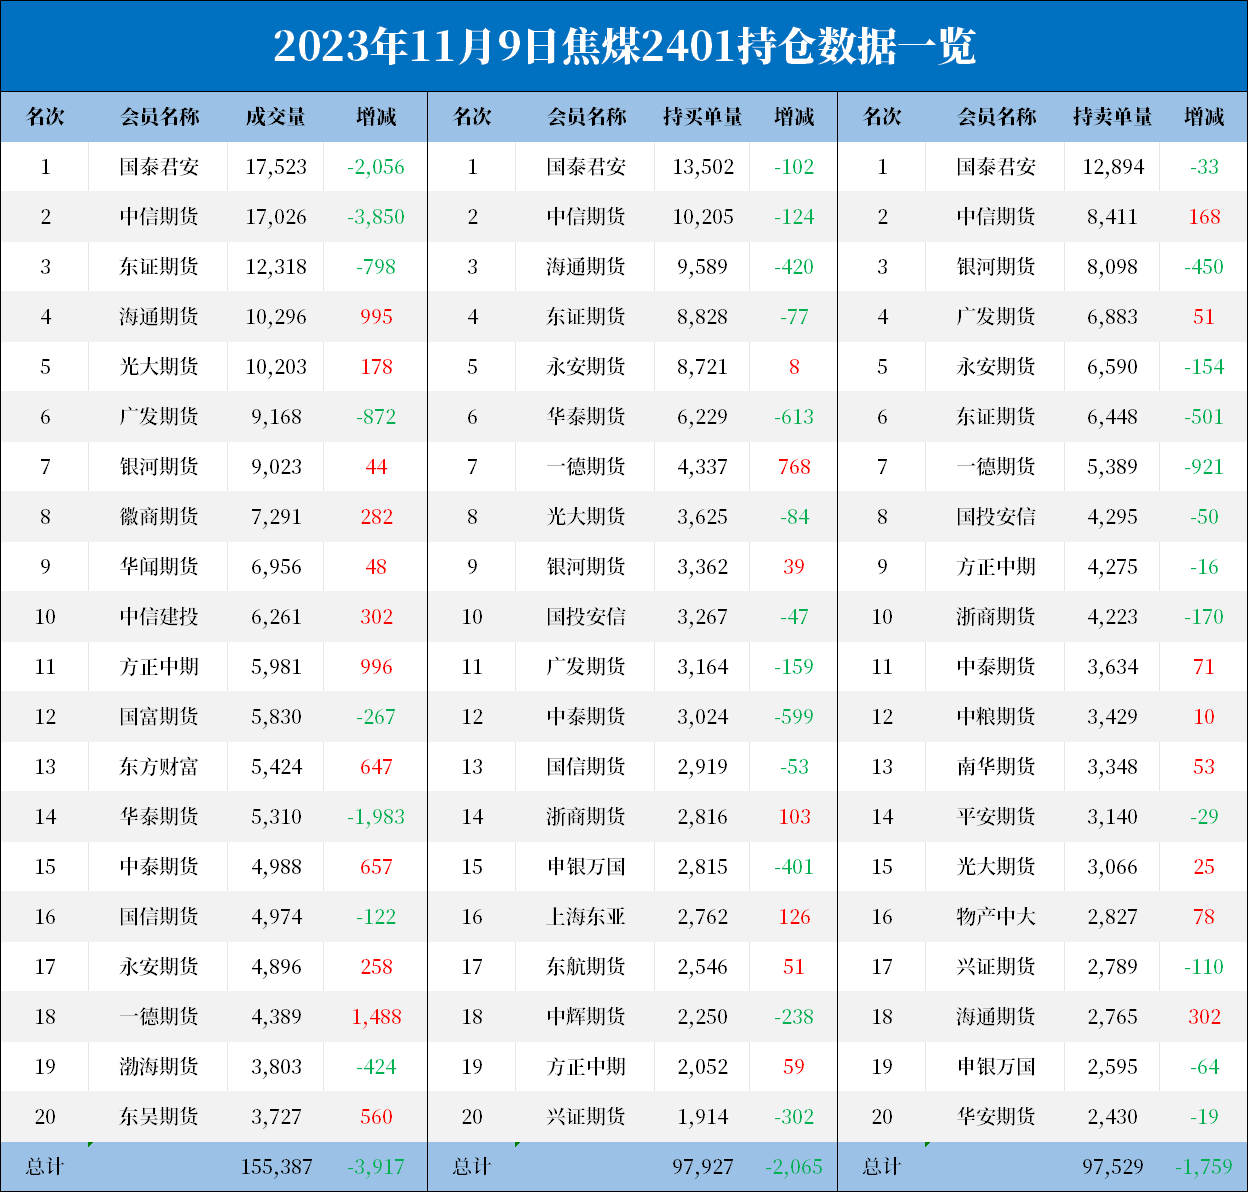The width and height of the screenshot is (1249, 1192).
Task: Select the member name 华闻期货
Action: tap(159, 567)
